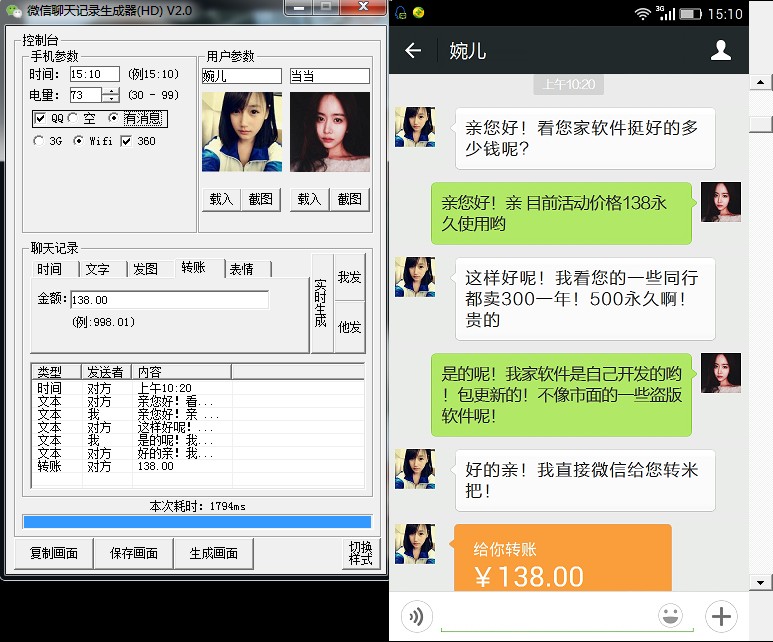Select the row with 好的亲！我...
773x642 pixels.
(x=198, y=453)
